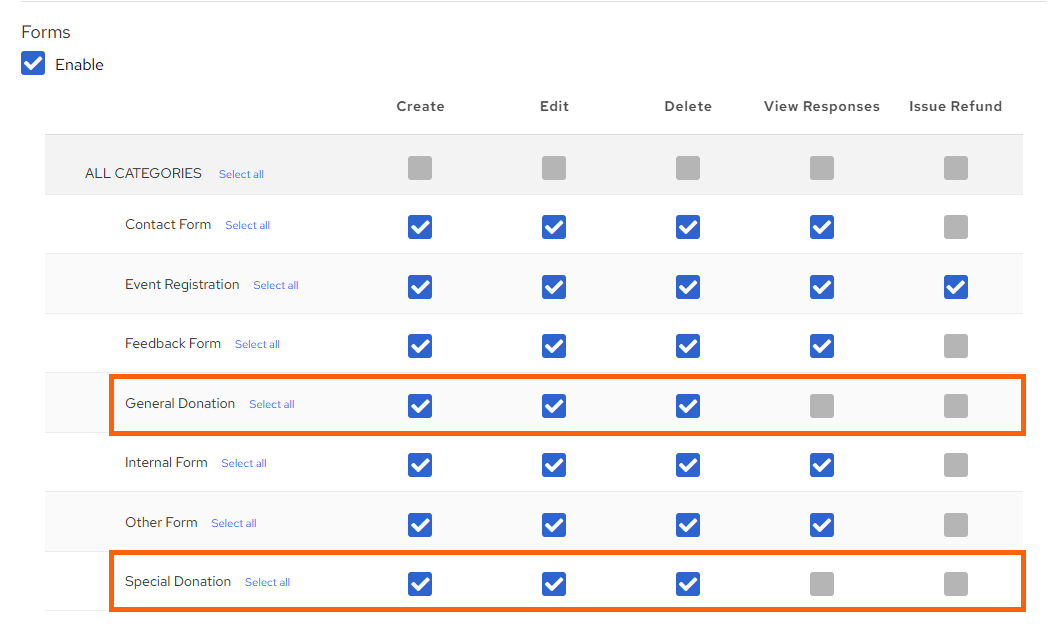Click Select all beside Special Donation
This screenshot has width=1050, height=630.
point(266,582)
